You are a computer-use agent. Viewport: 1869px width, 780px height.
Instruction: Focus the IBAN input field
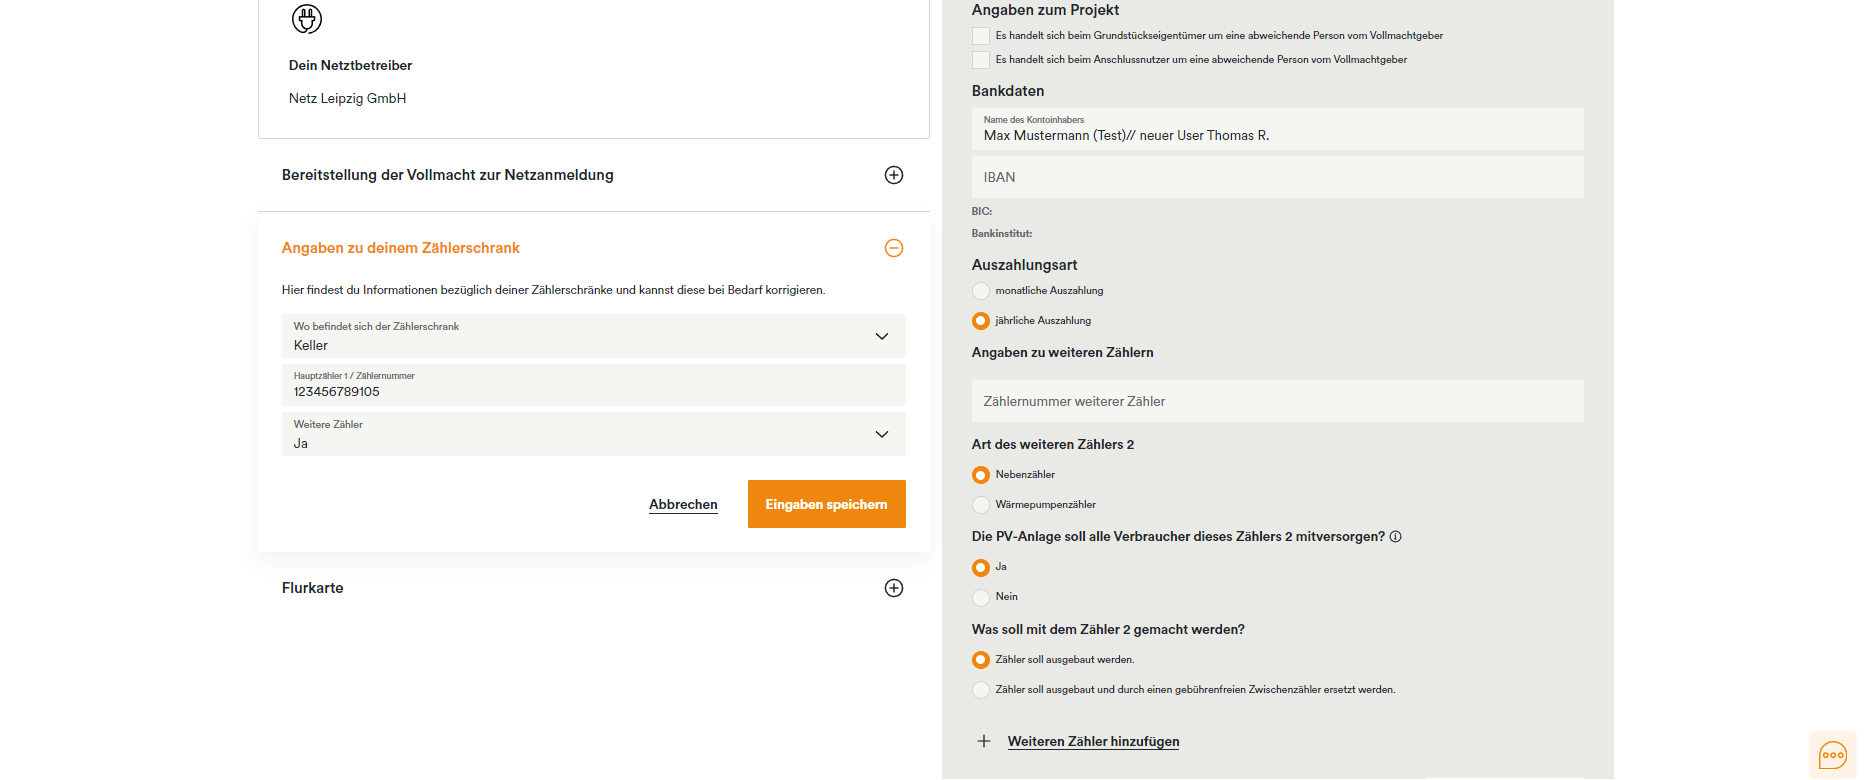(x=1278, y=177)
